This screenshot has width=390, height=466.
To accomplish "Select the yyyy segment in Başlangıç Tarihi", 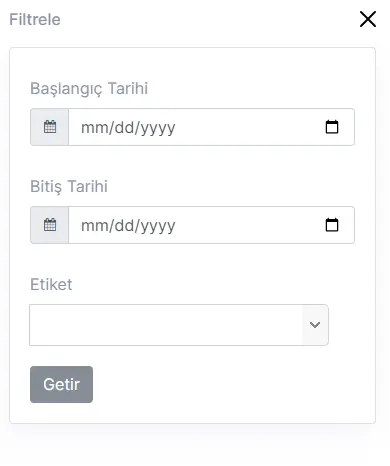I will click(157, 128).
